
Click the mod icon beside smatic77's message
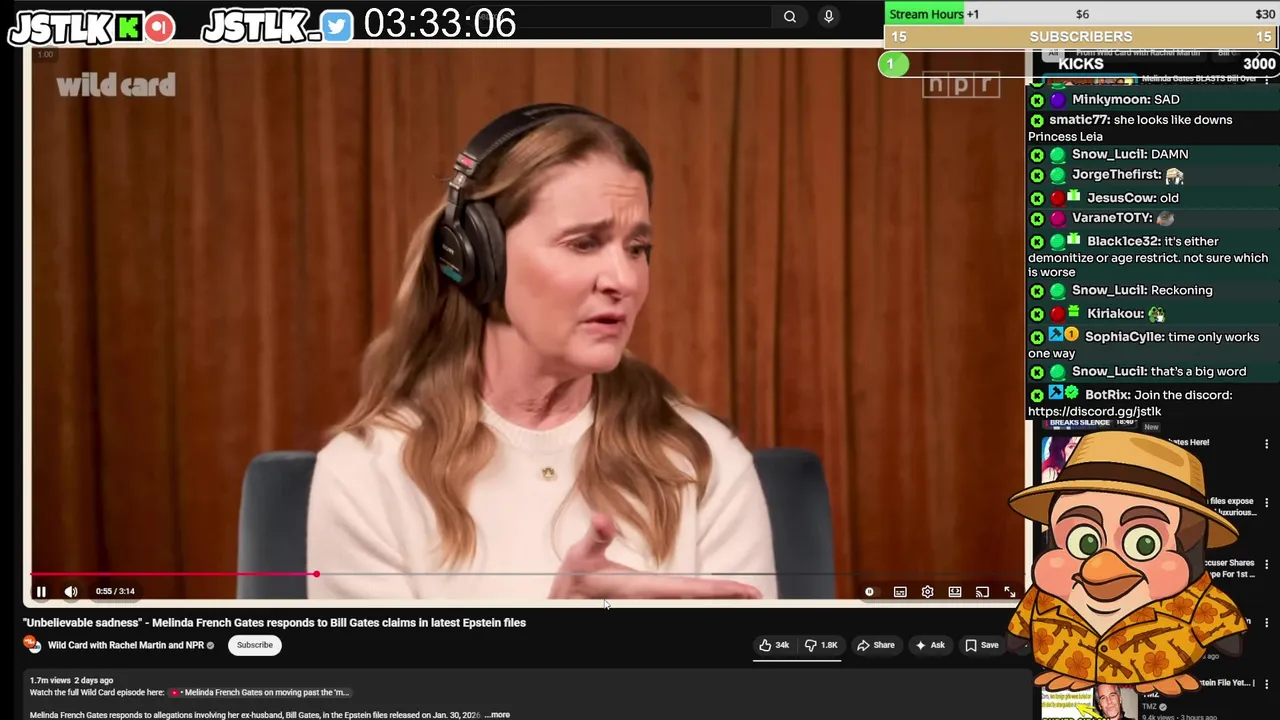click(1037, 120)
